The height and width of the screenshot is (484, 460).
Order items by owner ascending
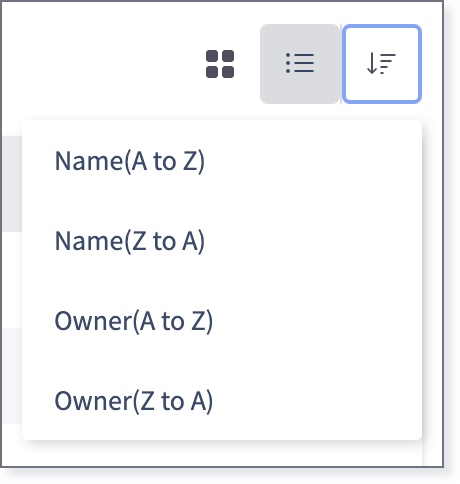[222, 321]
